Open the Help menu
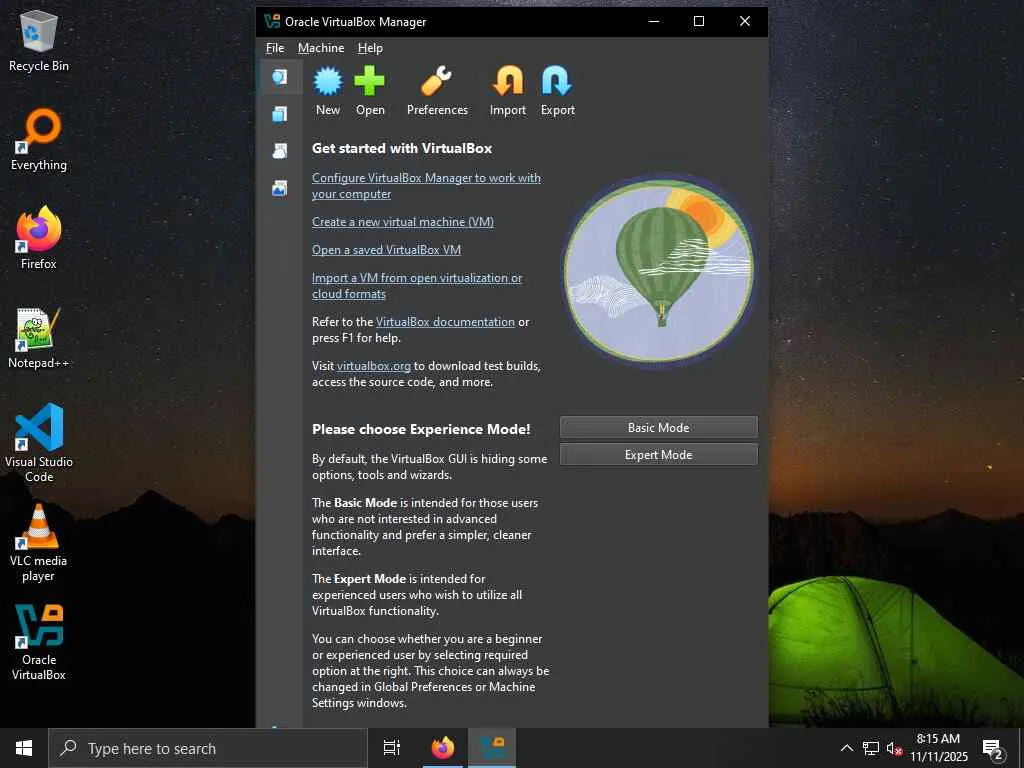 370,48
